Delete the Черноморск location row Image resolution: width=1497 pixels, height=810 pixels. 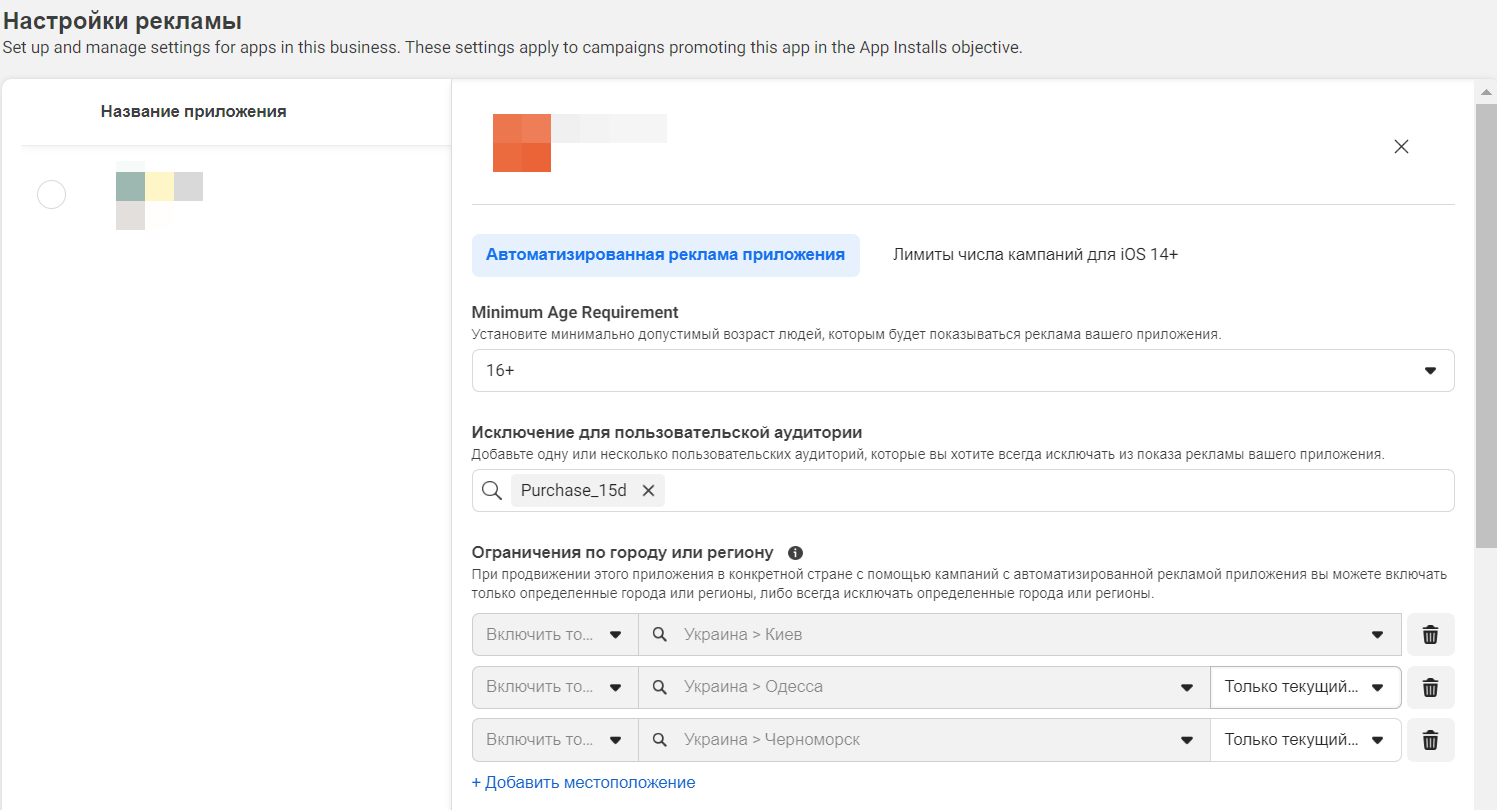click(x=1430, y=740)
